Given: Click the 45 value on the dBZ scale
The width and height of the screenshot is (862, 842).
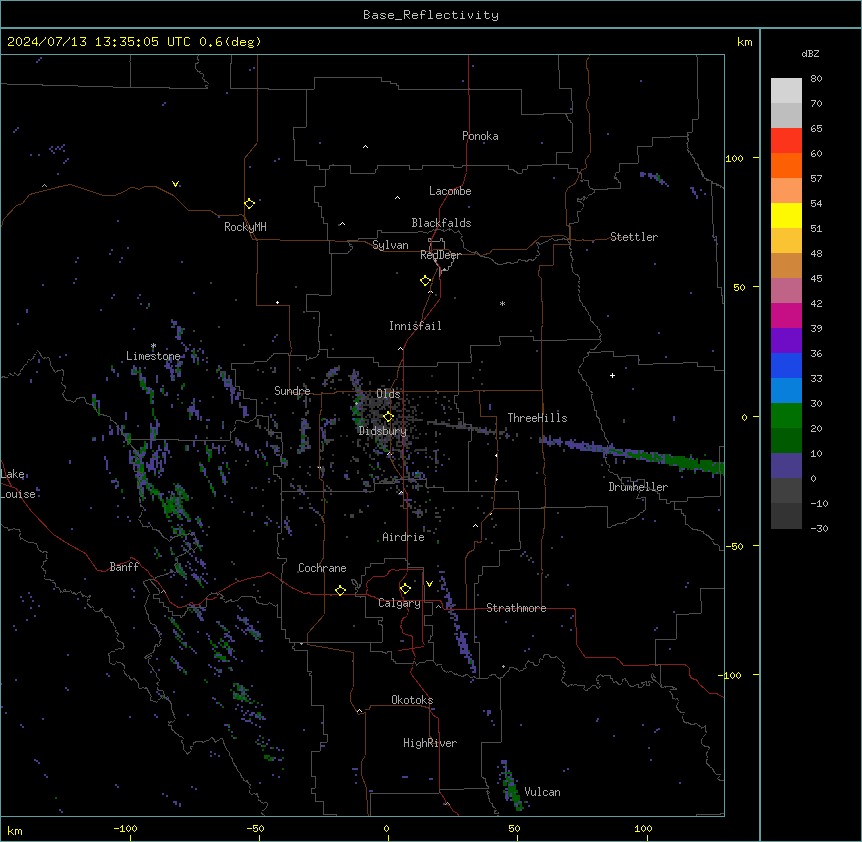Looking at the screenshot, I should (x=816, y=279).
